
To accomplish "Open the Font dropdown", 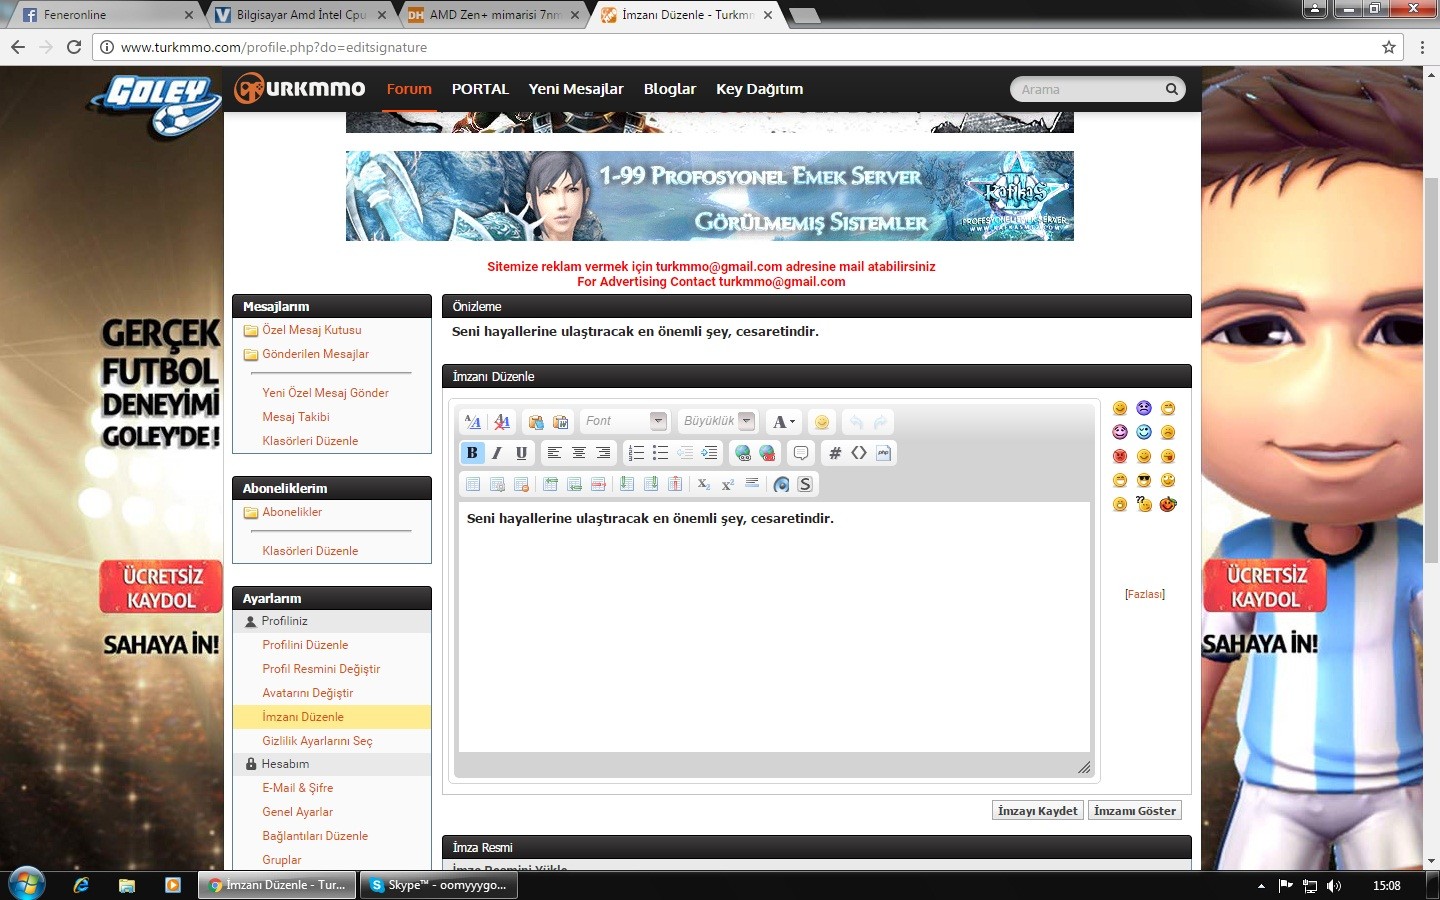I will [624, 421].
